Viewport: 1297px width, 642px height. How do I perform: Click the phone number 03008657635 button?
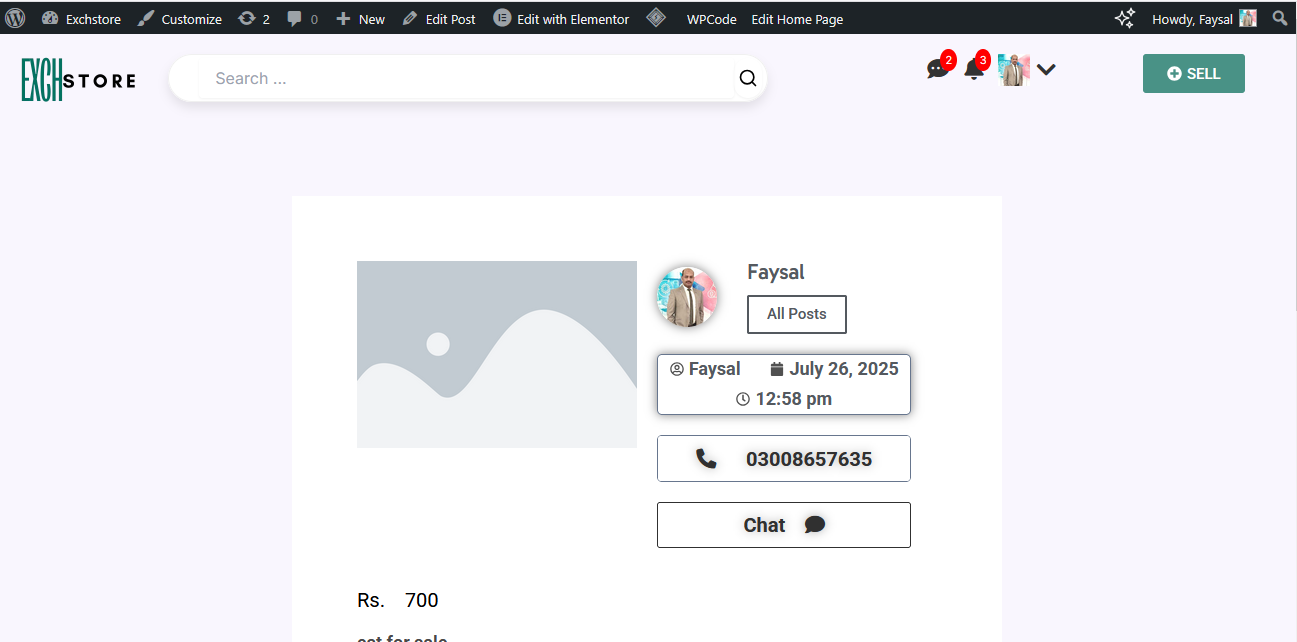pos(783,459)
